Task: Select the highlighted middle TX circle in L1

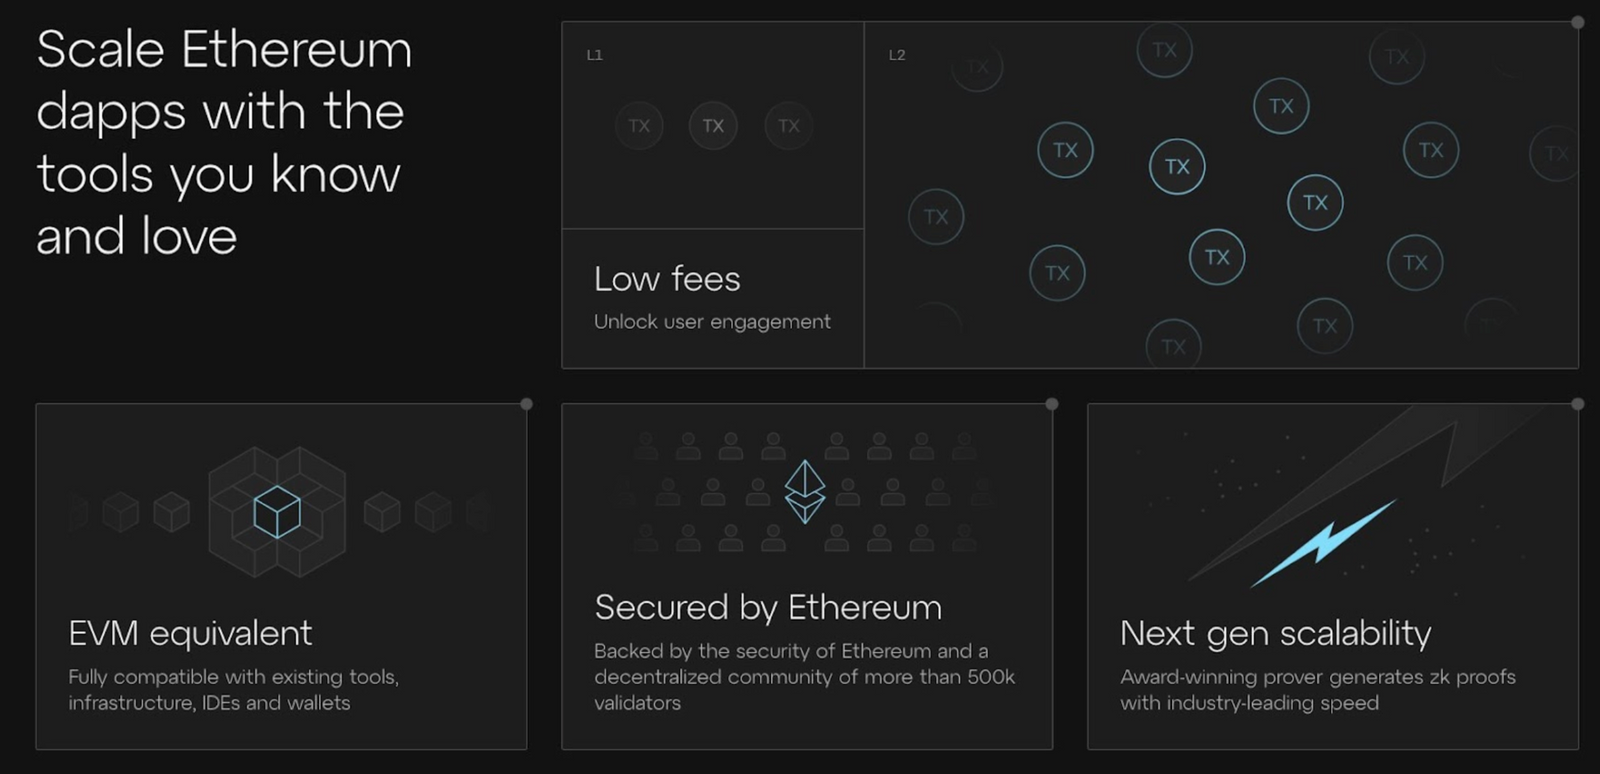Action: (x=713, y=126)
